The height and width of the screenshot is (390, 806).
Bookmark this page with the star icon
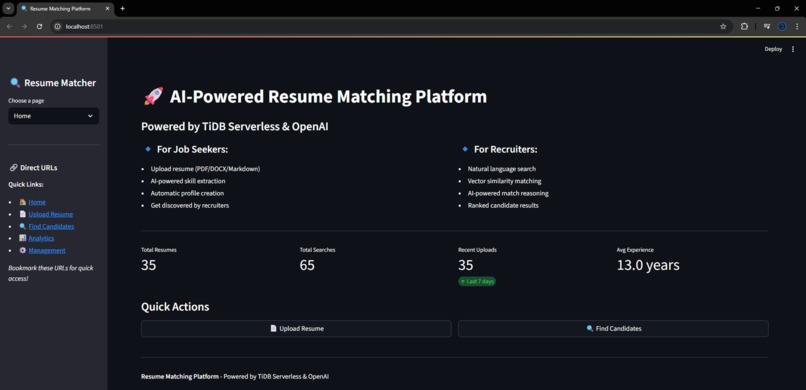[x=723, y=26]
